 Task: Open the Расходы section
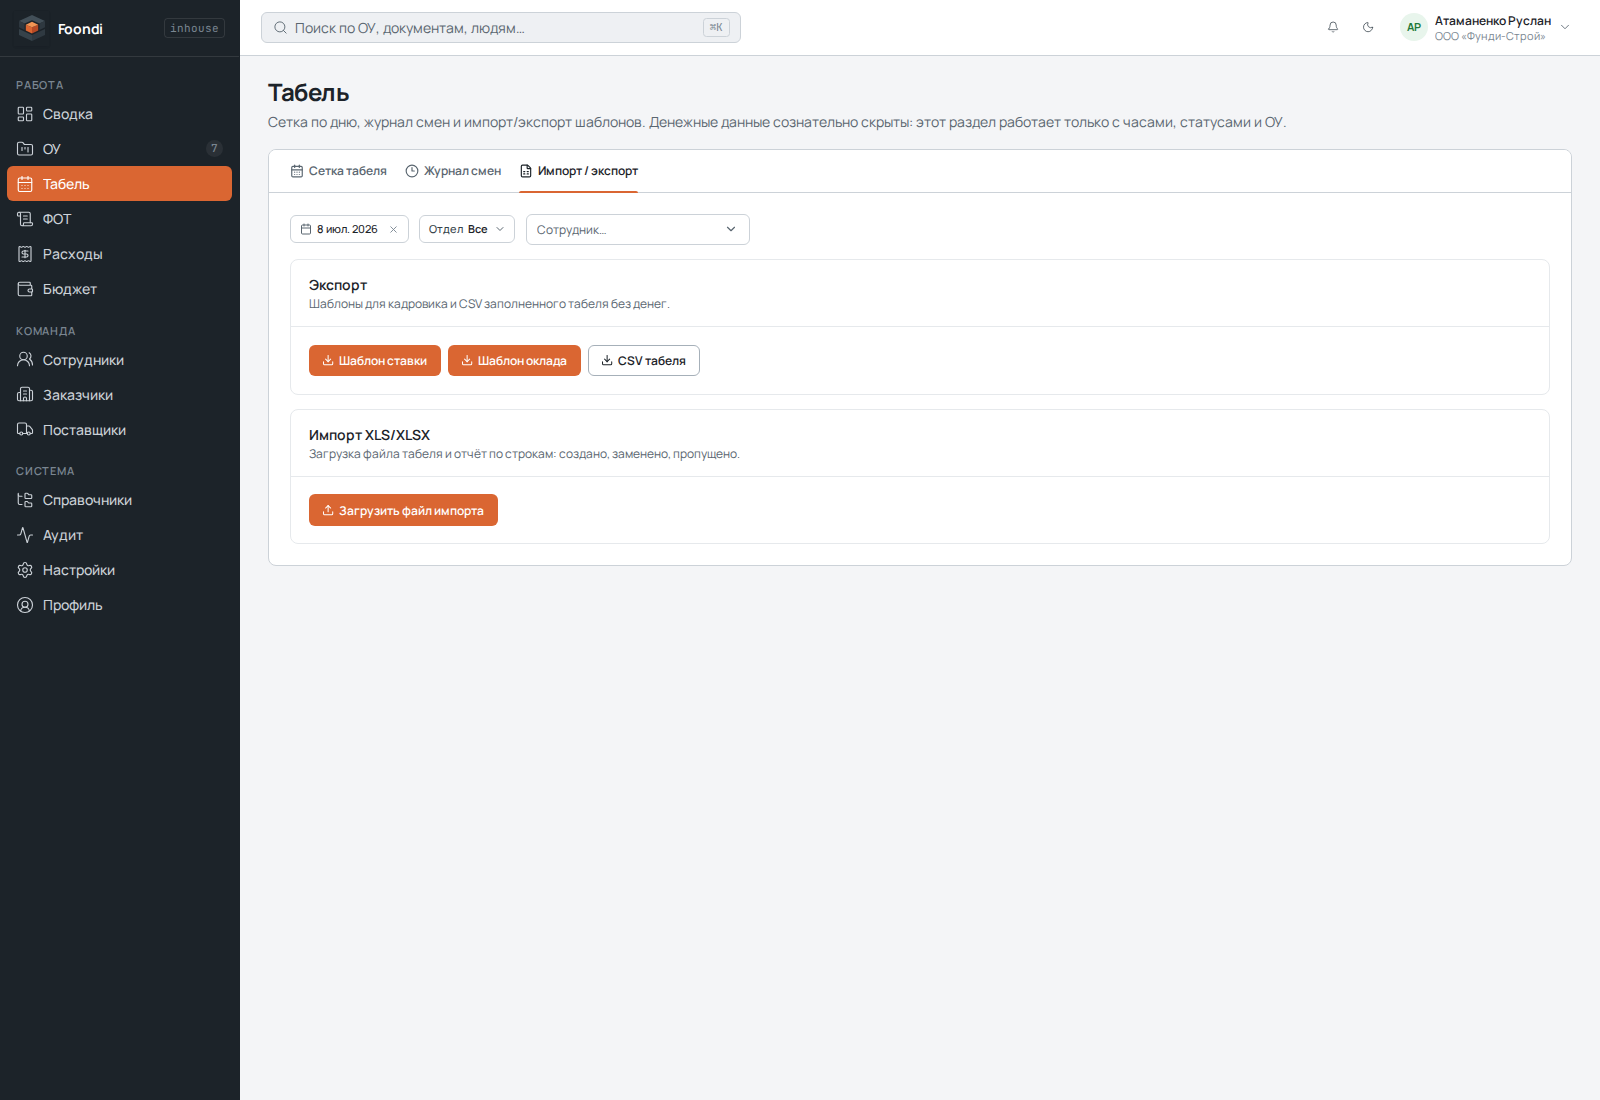(120, 254)
